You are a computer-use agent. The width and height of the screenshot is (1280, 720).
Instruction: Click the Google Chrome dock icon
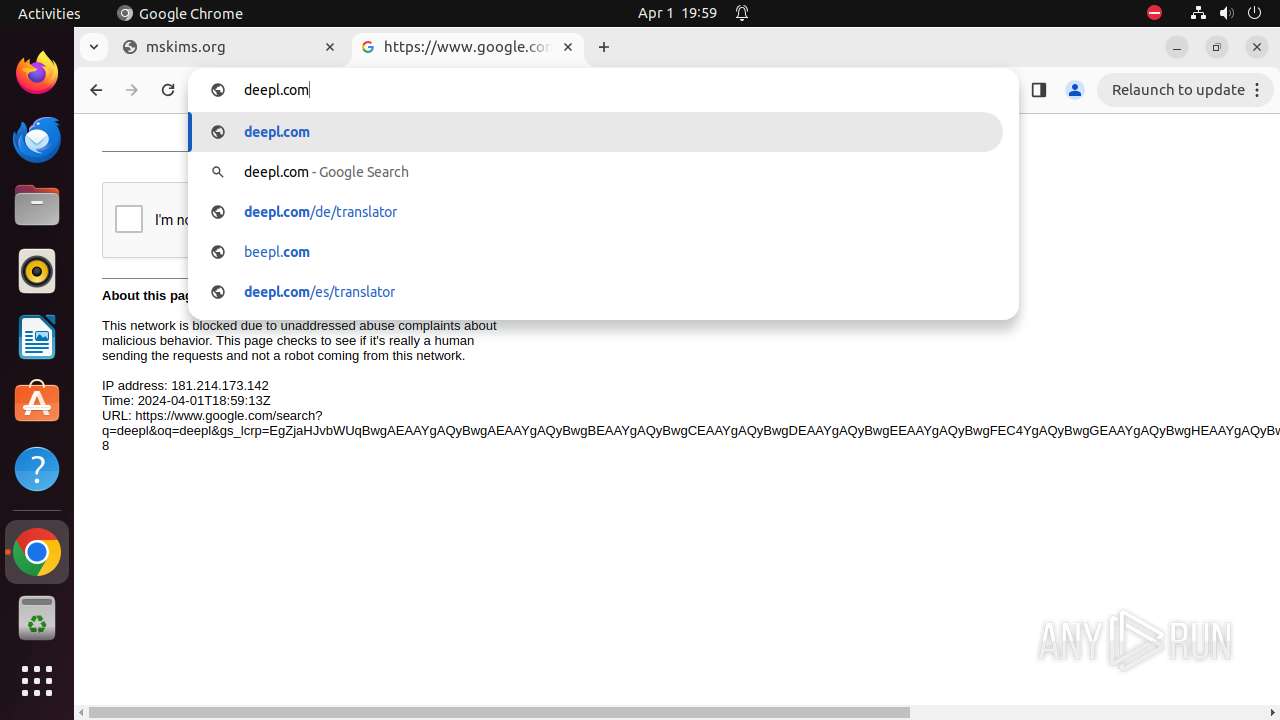coord(37,552)
